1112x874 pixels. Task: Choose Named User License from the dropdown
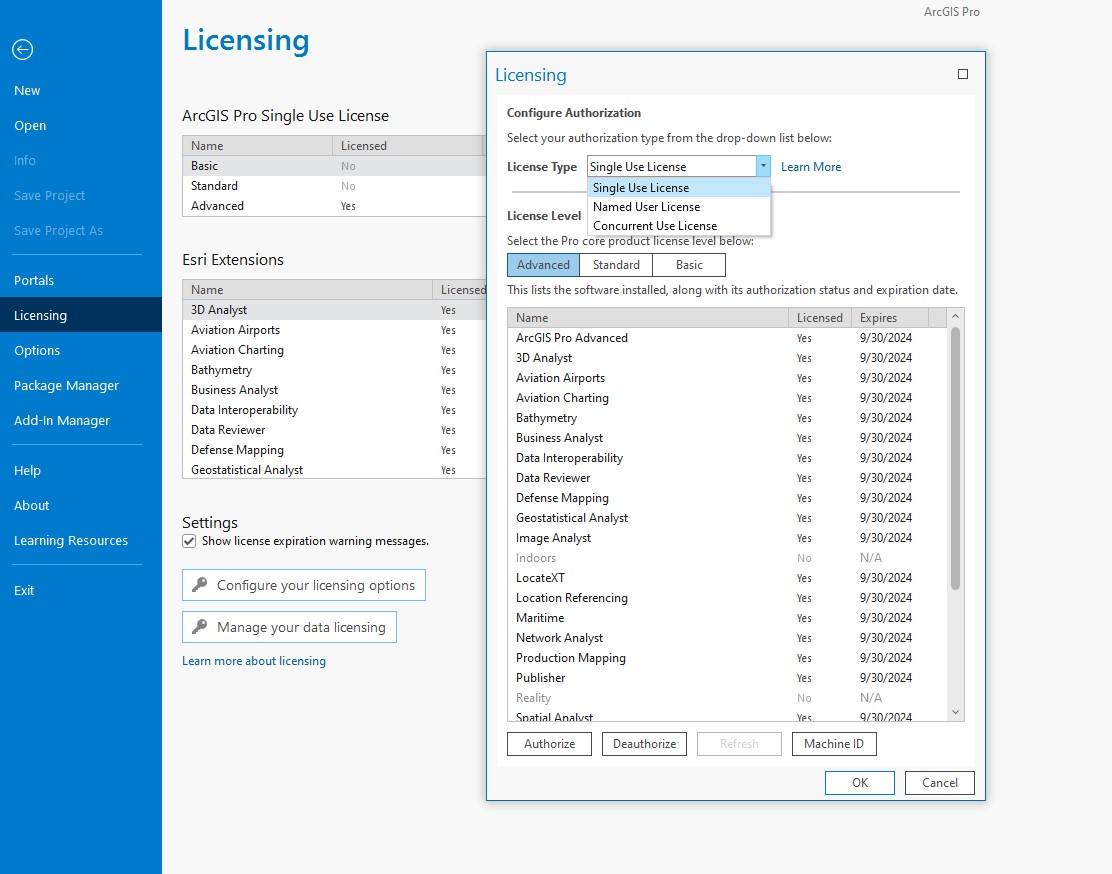tap(645, 207)
